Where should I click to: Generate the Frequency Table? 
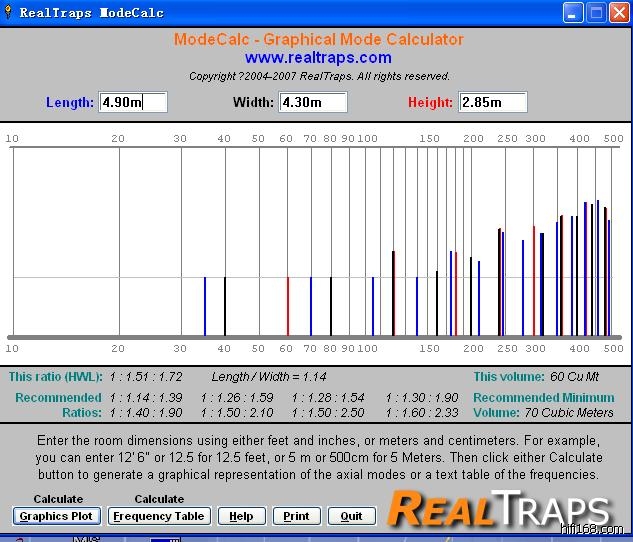click(x=159, y=516)
